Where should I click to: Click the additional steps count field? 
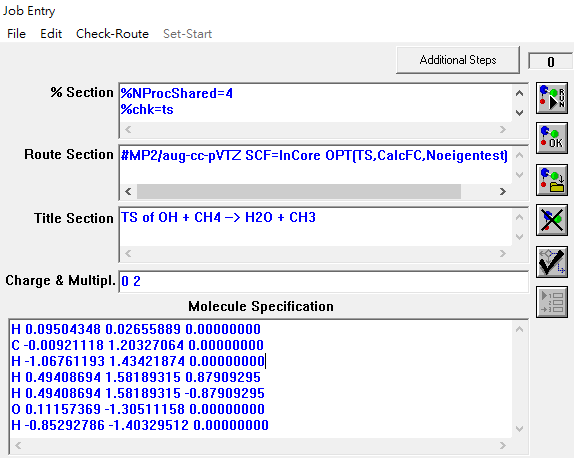coord(550,62)
